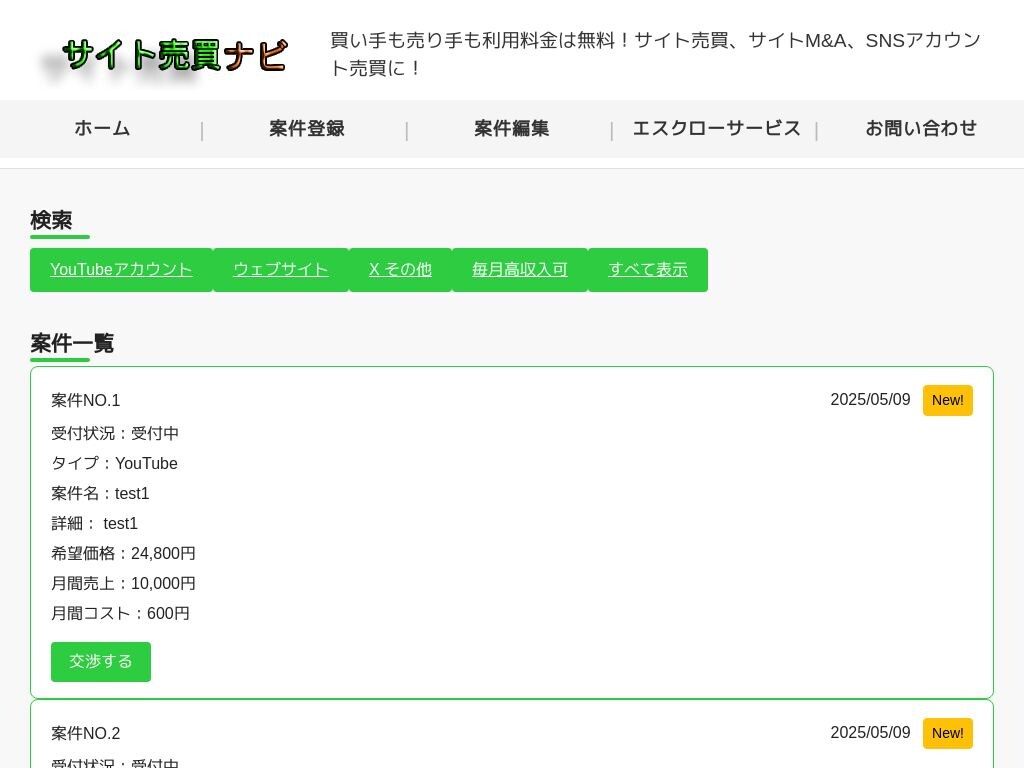Select the 案件NO.1 heading text
This screenshot has width=1024, height=768.
(86, 400)
